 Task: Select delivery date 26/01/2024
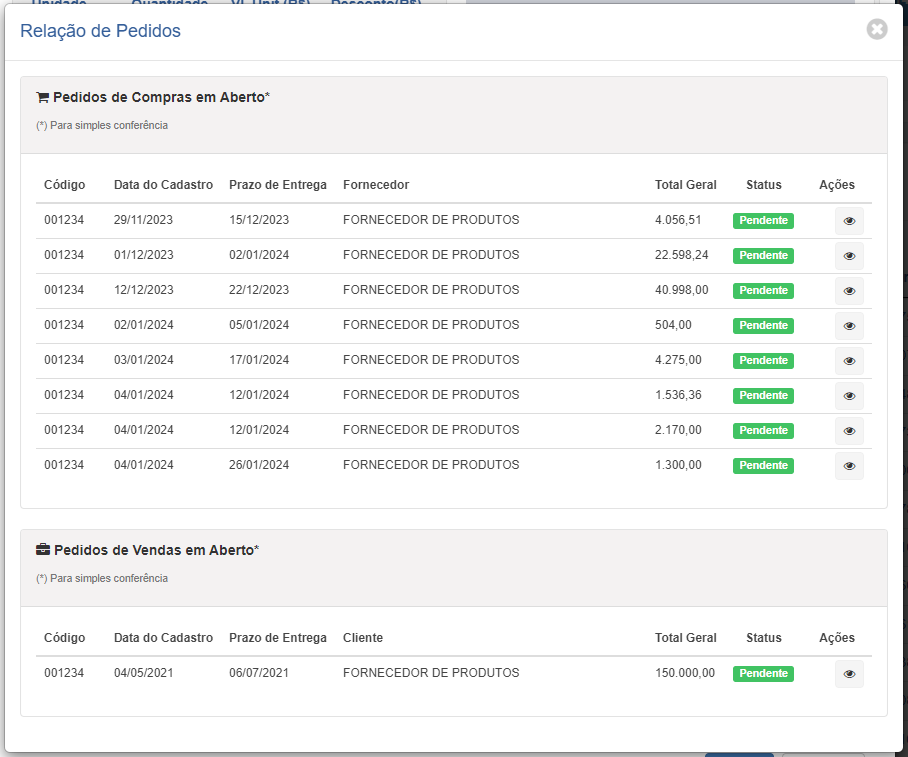(x=259, y=465)
